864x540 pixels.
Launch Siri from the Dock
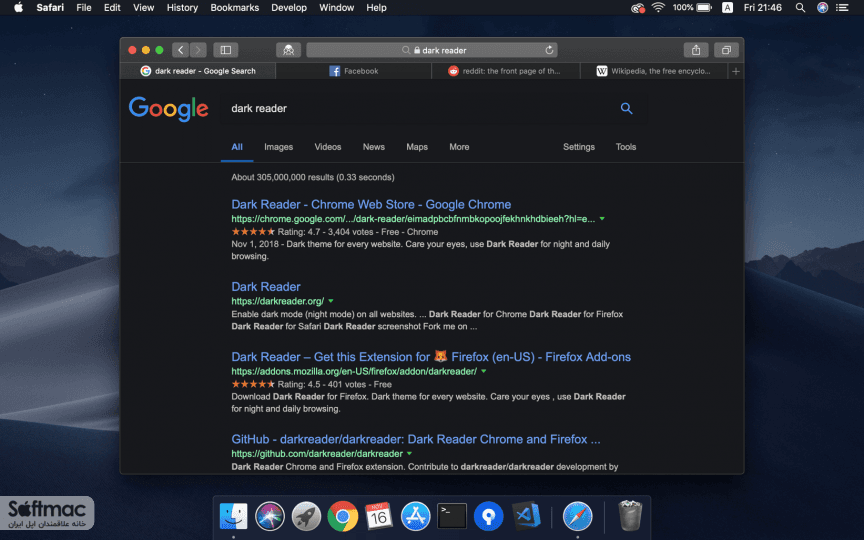[269, 516]
